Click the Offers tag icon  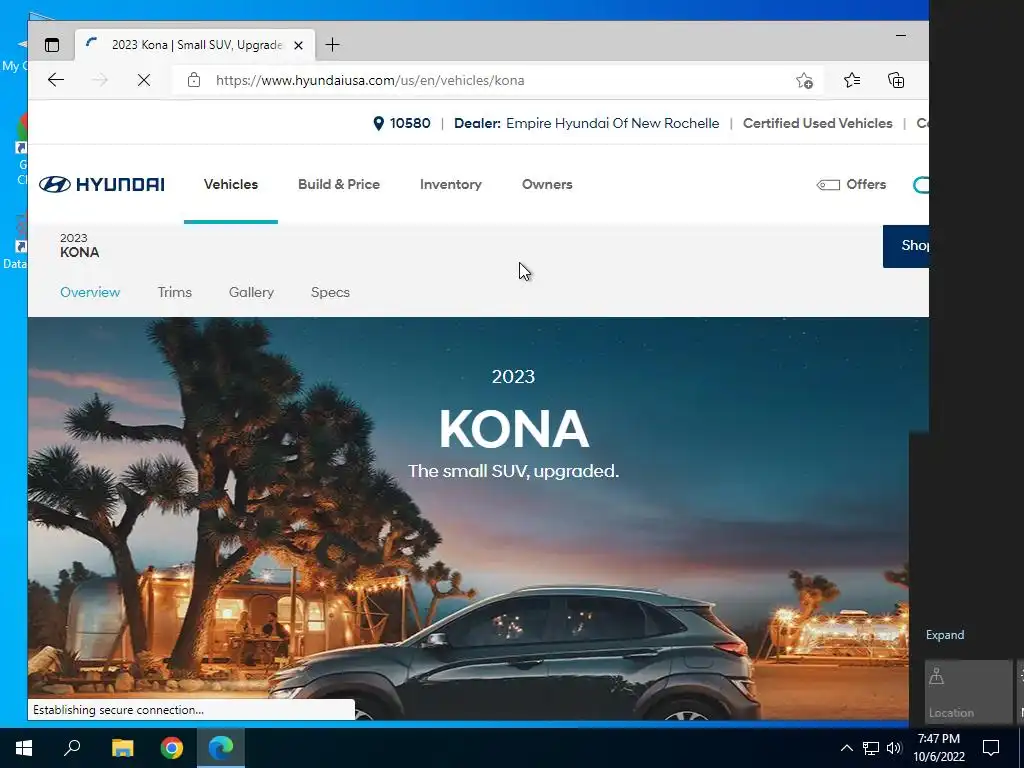click(x=828, y=185)
